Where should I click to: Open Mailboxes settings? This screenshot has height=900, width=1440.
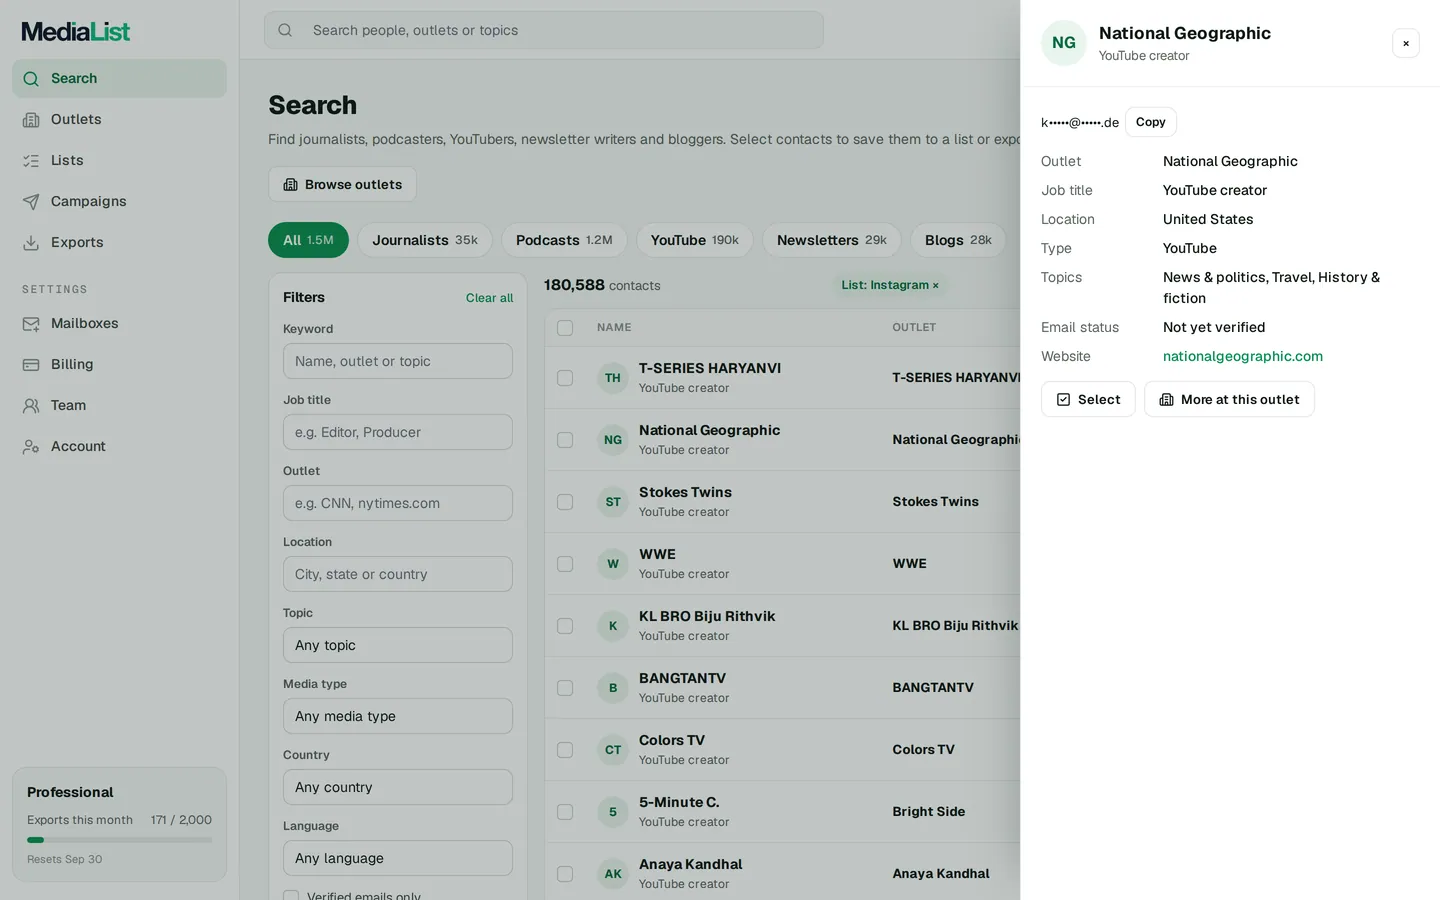tap(119, 323)
